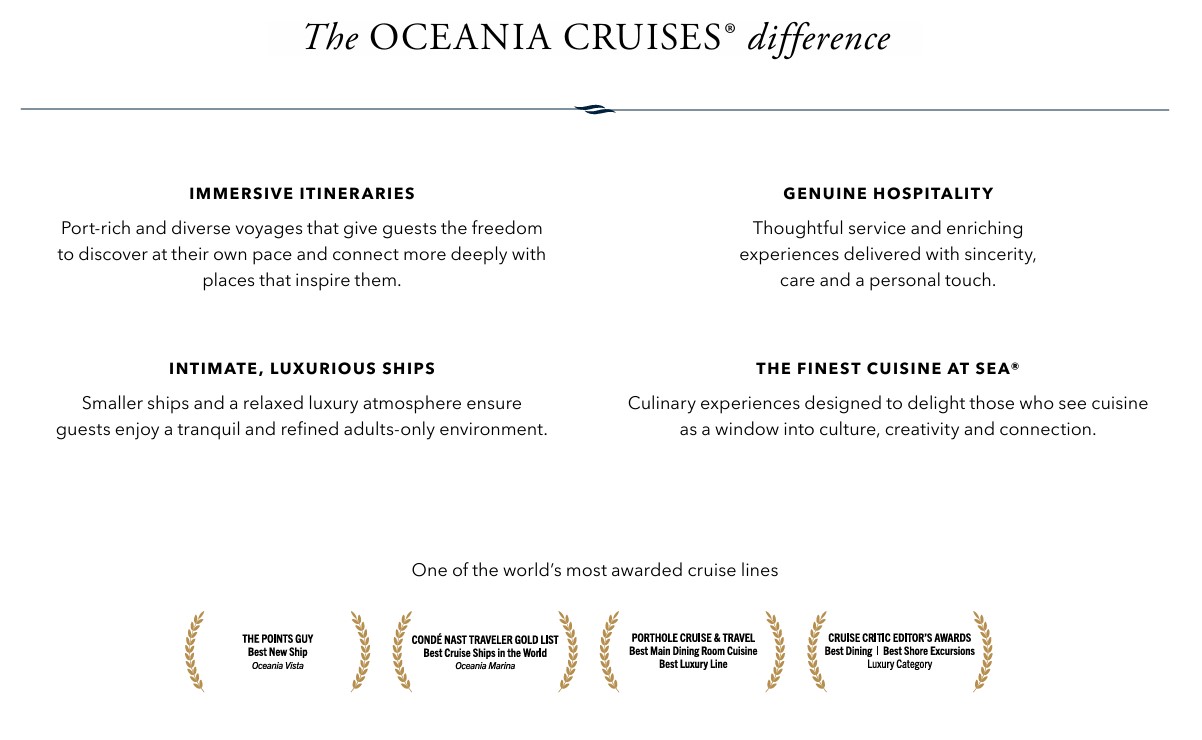Click the Port-rich and diverse voyages paragraph

[302, 254]
